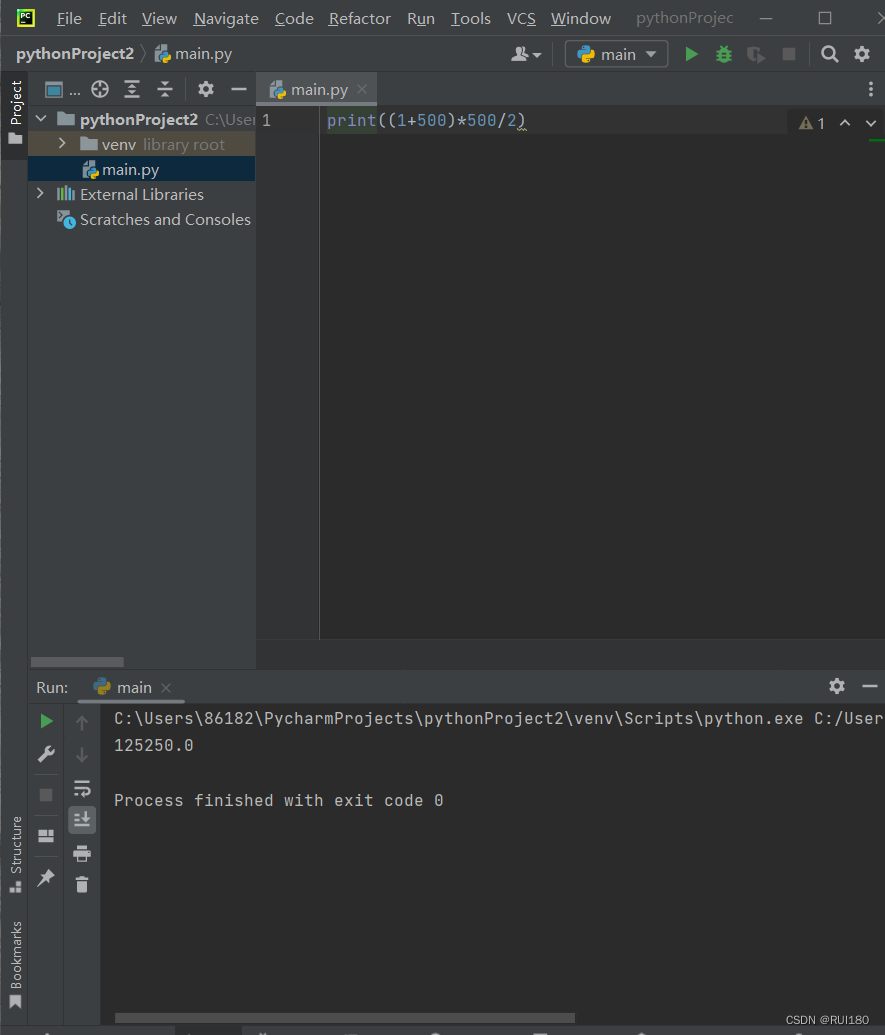
Task: Toggle soft-wrap in Run console
Action: (x=82, y=787)
